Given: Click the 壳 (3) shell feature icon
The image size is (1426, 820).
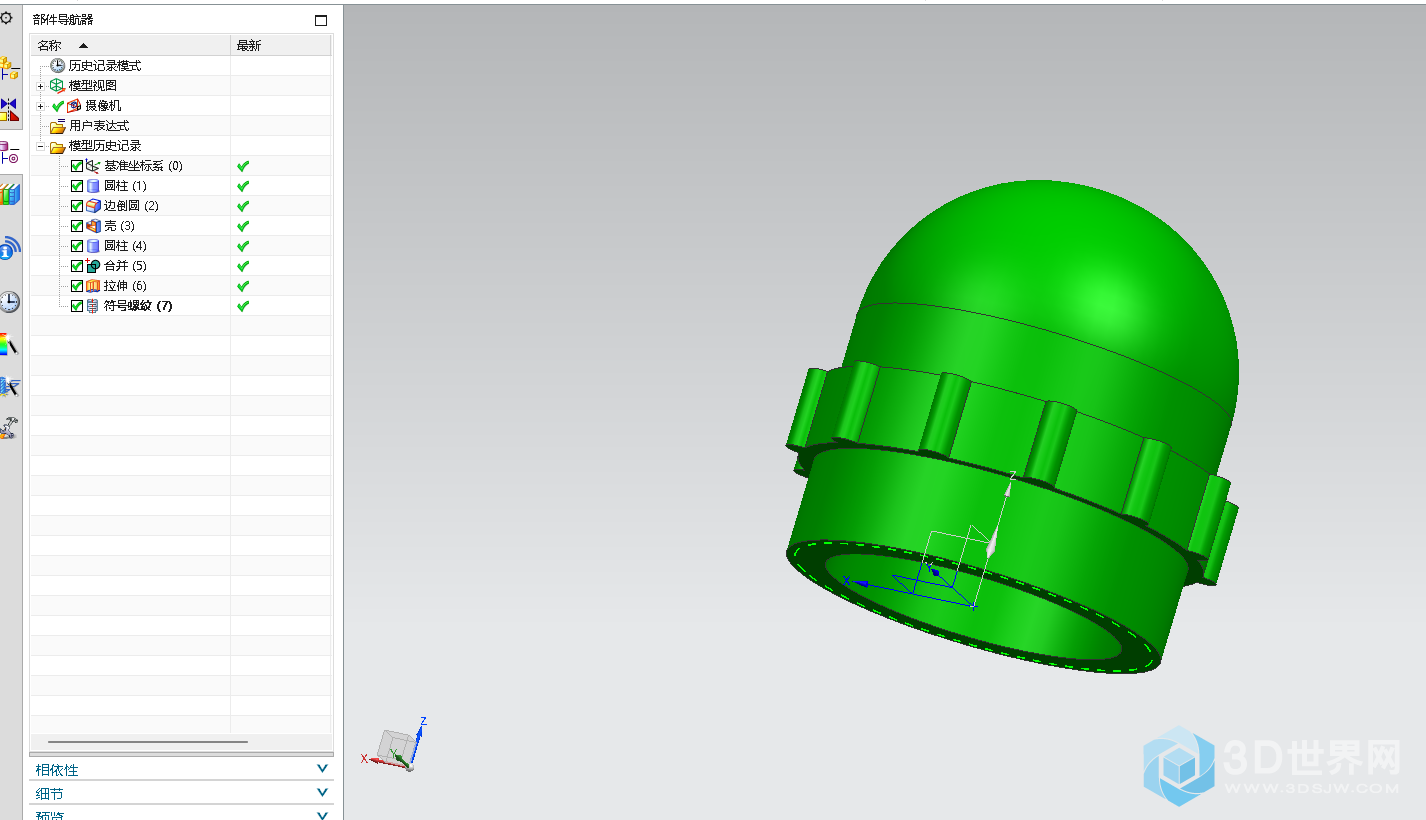Looking at the screenshot, I should (93, 226).
